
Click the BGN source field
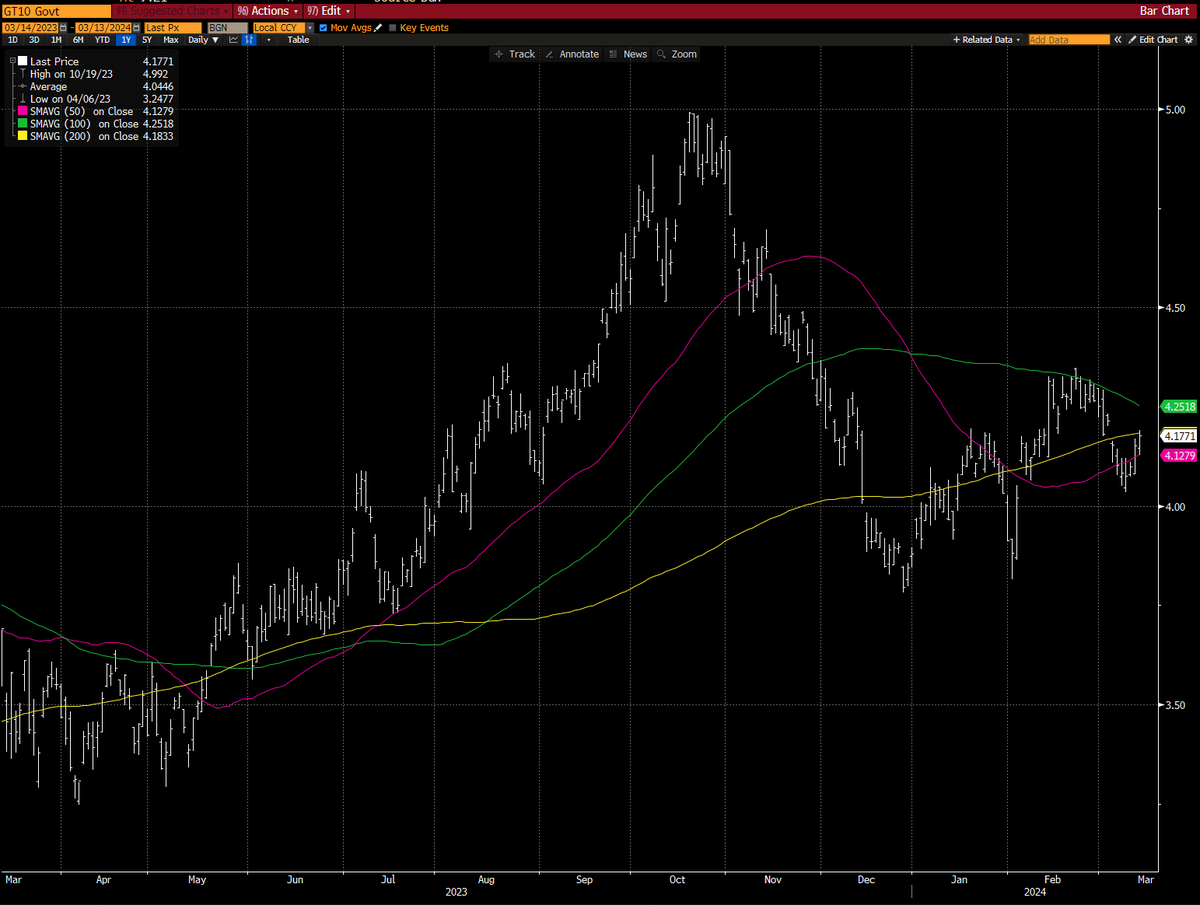227,28
